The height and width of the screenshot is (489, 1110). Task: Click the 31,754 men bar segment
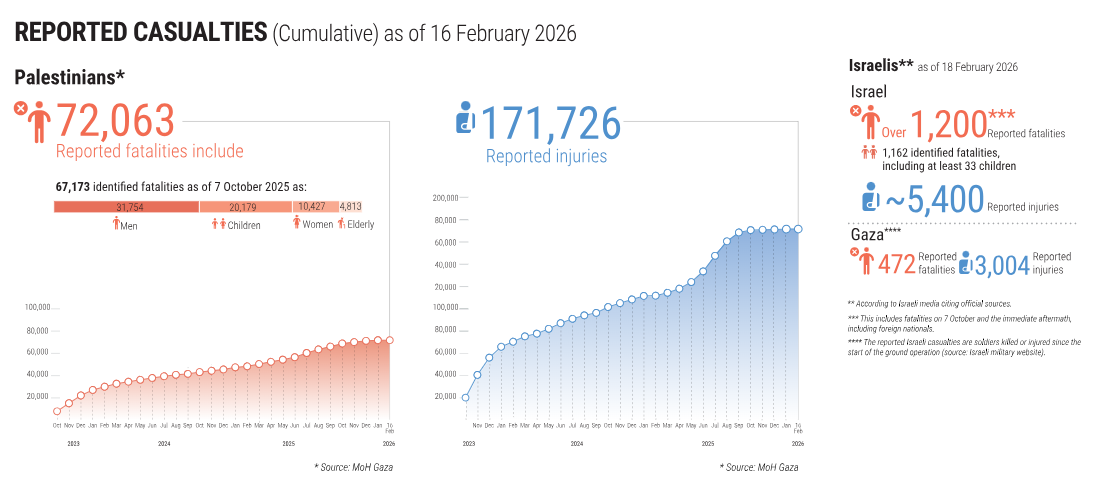click(126, 206)
